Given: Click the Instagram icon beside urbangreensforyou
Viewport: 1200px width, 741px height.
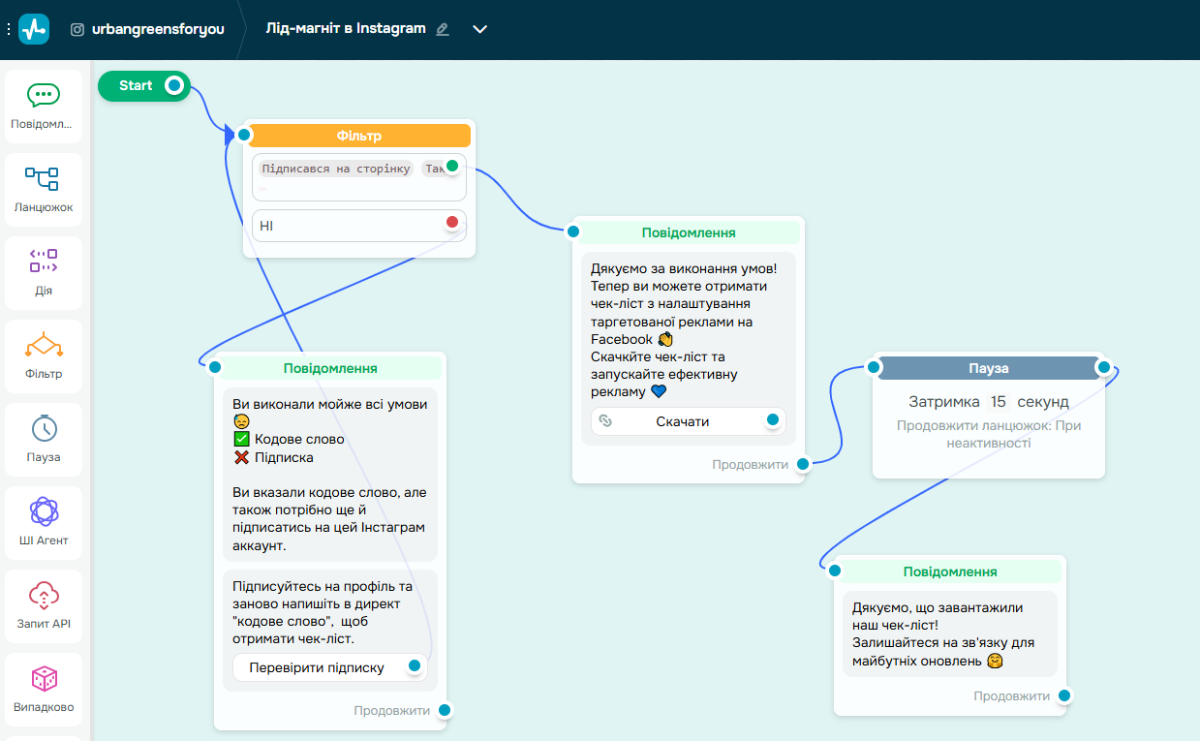Looking at the screenshot, I should pos(78,29).
